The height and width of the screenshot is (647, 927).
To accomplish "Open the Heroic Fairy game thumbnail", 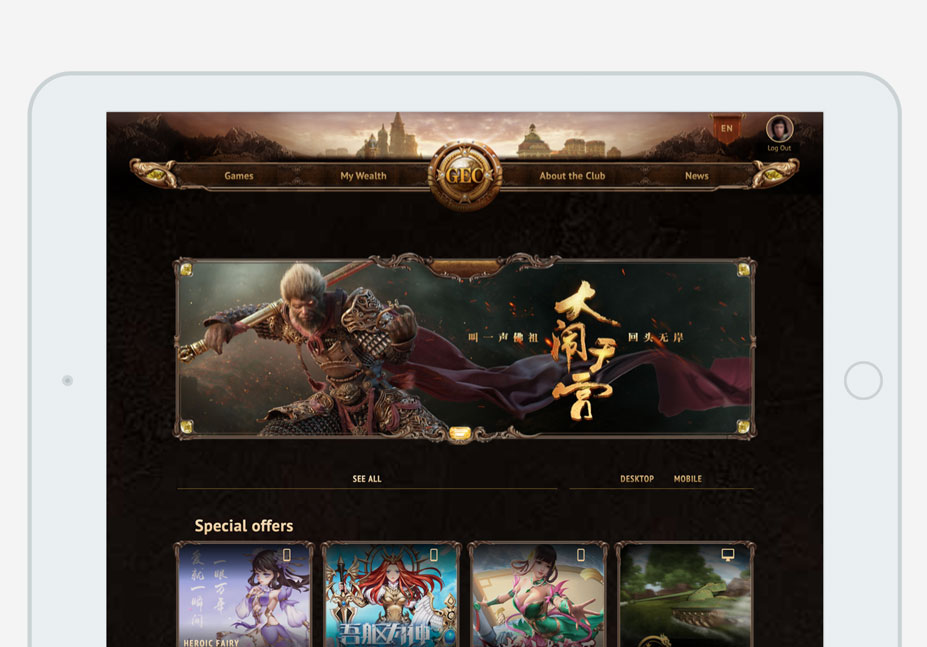I will [x=244, y=596].
